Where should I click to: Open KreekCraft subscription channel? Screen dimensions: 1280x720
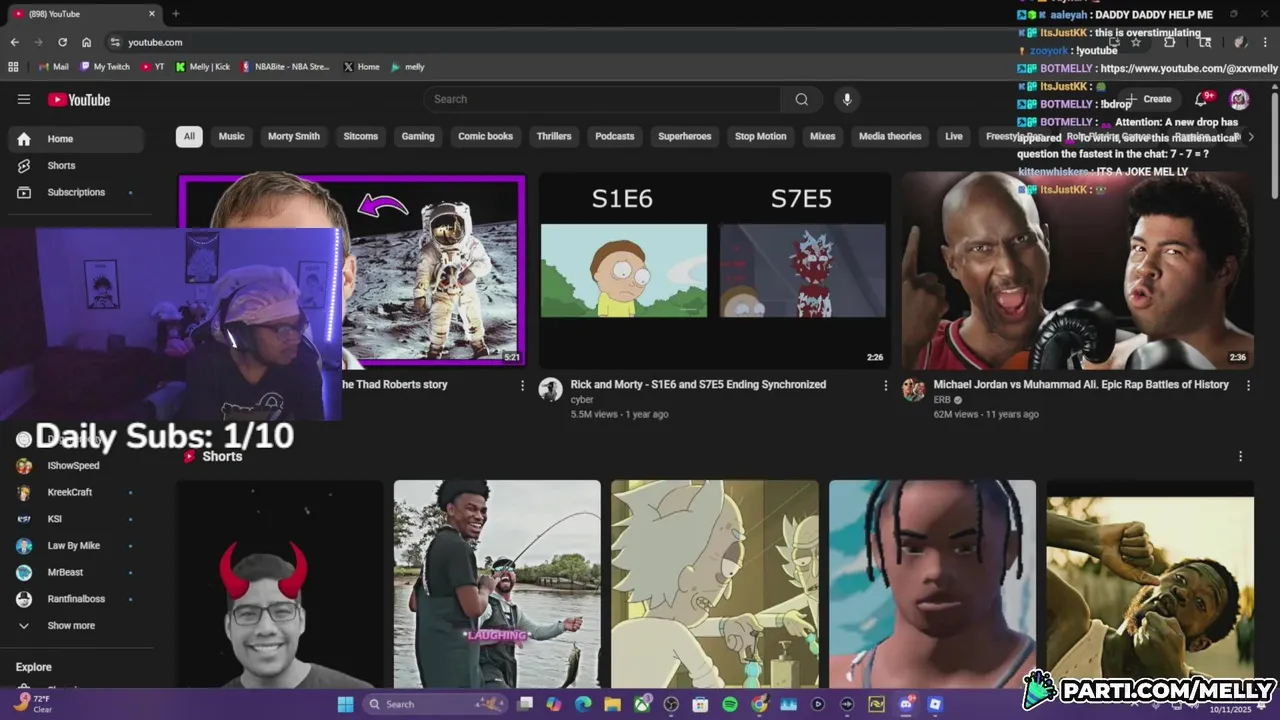click(76, 492)
